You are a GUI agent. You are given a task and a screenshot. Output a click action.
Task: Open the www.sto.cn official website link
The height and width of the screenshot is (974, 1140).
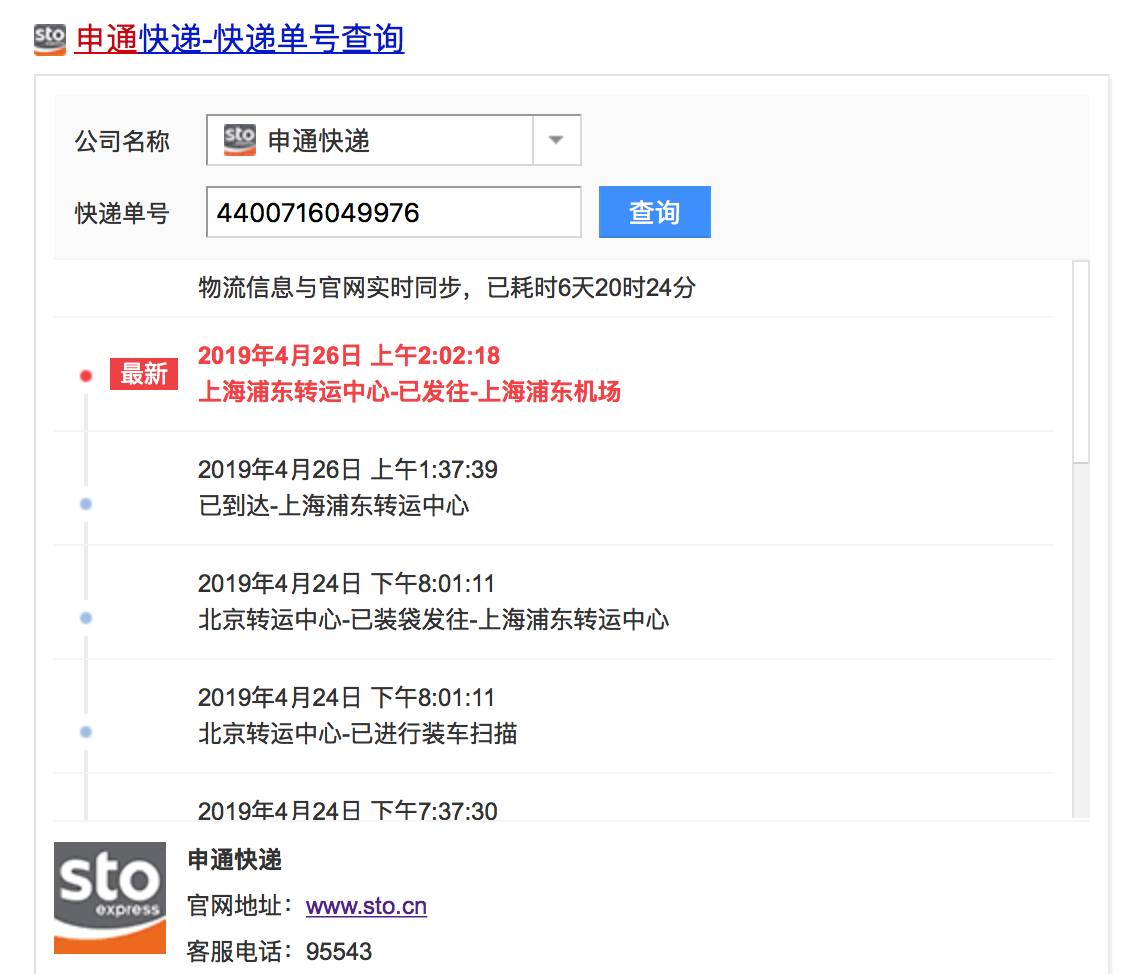(x=366, y=906)
